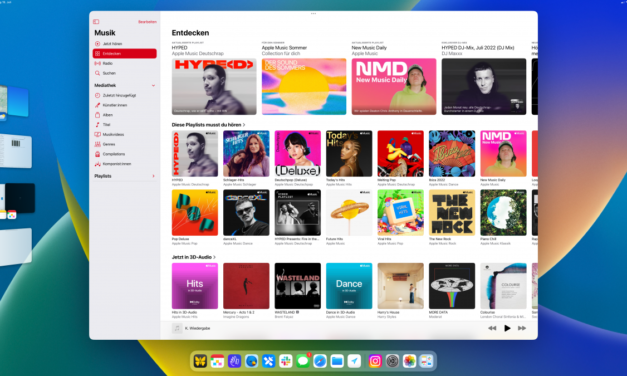Open Settings from the dock
The width and height of the screenshot is (627, 376).
(x=392, y=361)
